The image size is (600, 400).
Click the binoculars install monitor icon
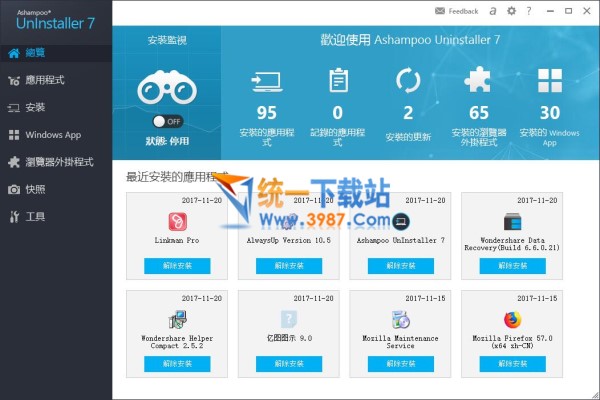point(167,88)
